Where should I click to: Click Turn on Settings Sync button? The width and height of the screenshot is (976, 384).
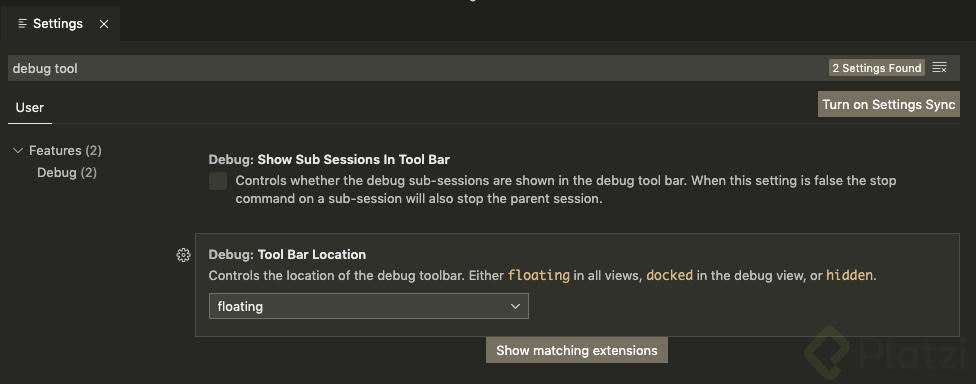(888, 105)
